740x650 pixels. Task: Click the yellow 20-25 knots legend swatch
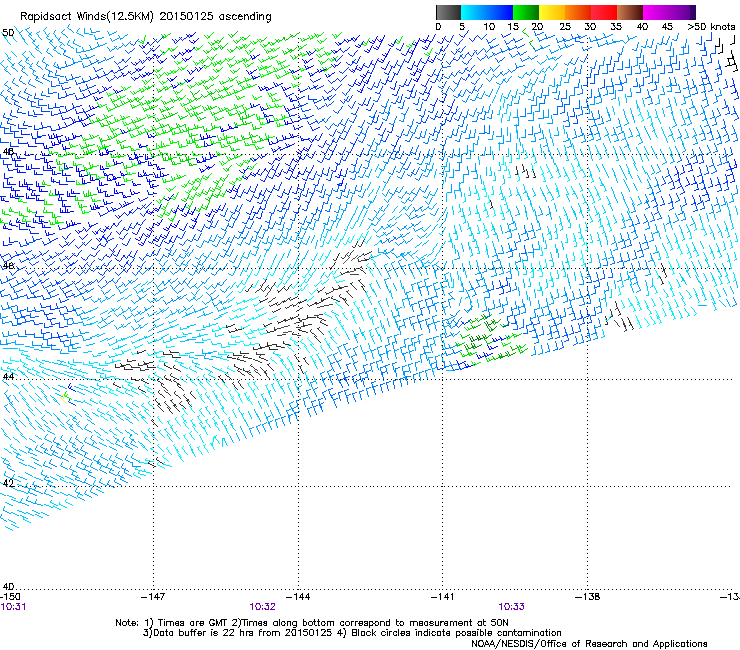tap(552, 12)
